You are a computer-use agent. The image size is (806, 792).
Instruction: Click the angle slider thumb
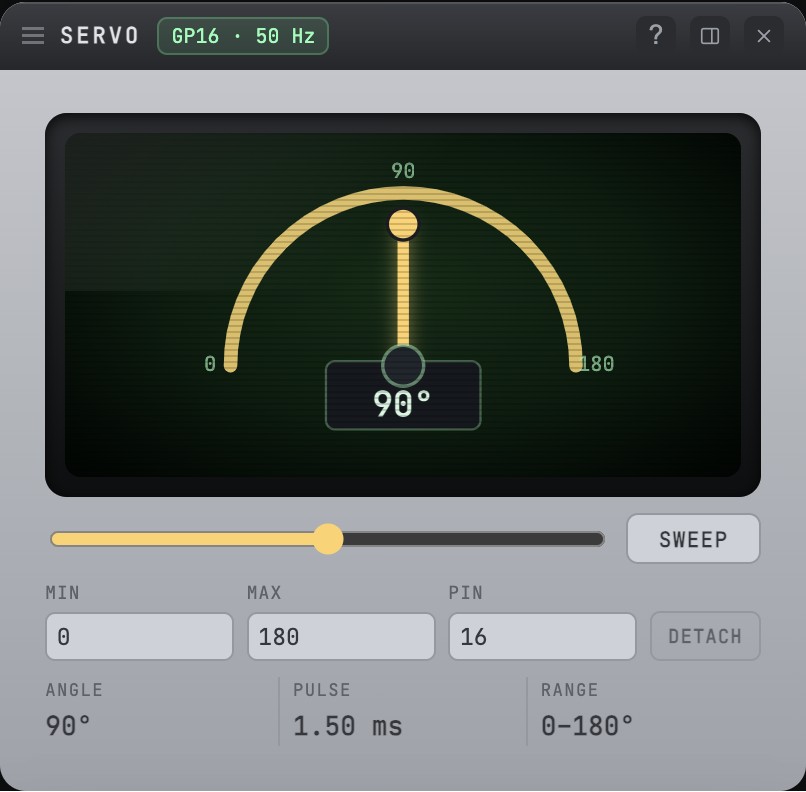328,539
